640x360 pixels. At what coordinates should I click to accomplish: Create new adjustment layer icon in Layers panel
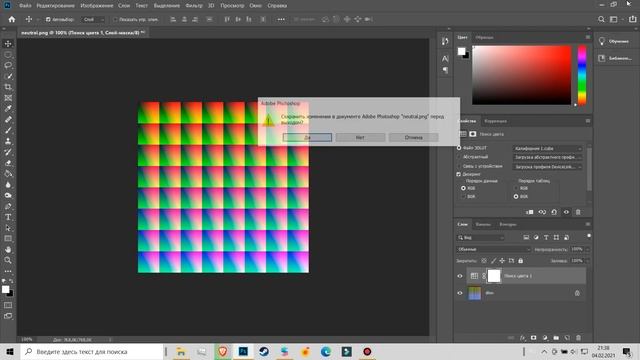(x=545, y=338)
